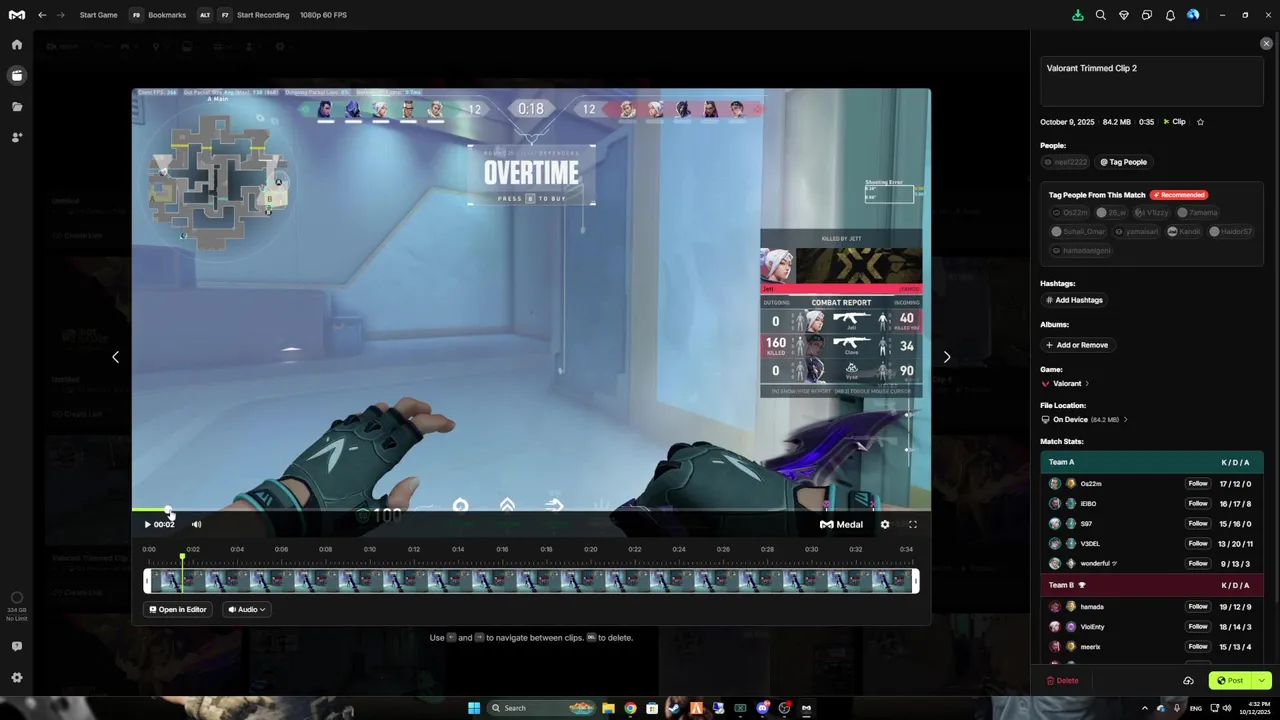Tag player hamadanigeni from match
Image resolution: width=1280 pixels, height=720 pixels.
(x=1081, y=250)
